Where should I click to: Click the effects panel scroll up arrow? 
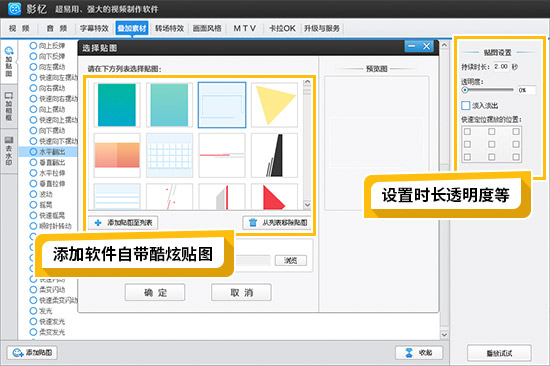(444, 45)
